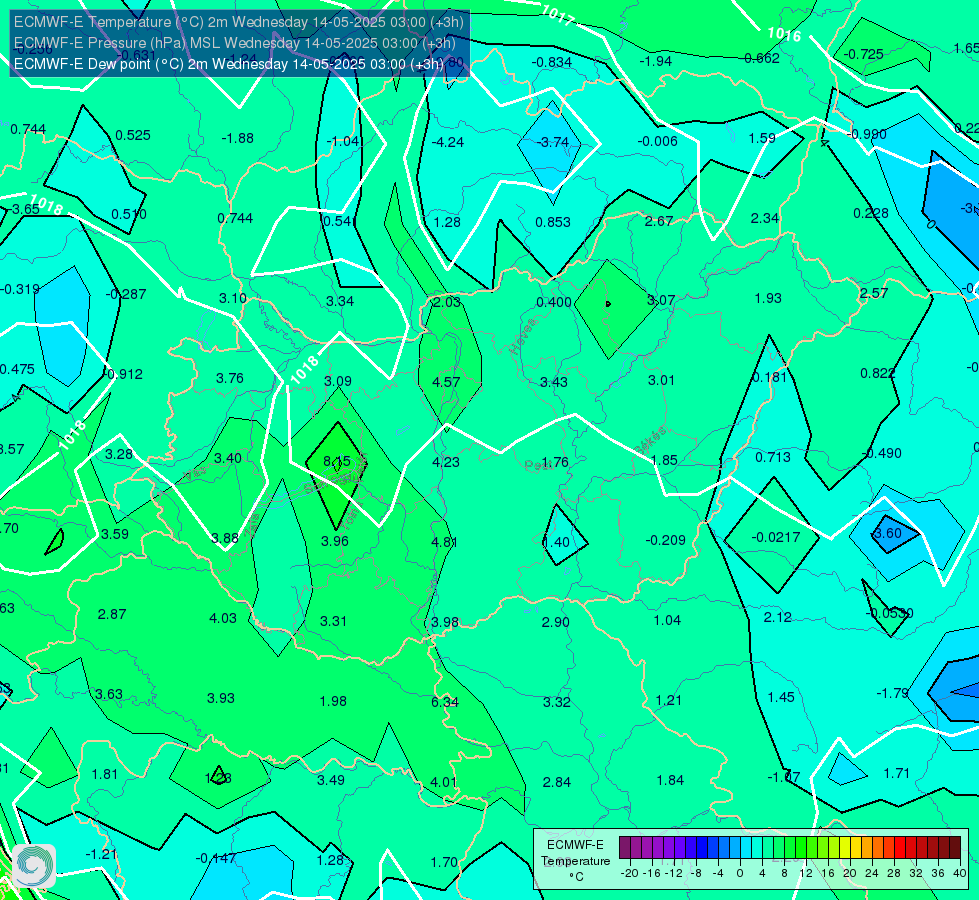Click the 0.822 temperature value

(x=878, y=373)
